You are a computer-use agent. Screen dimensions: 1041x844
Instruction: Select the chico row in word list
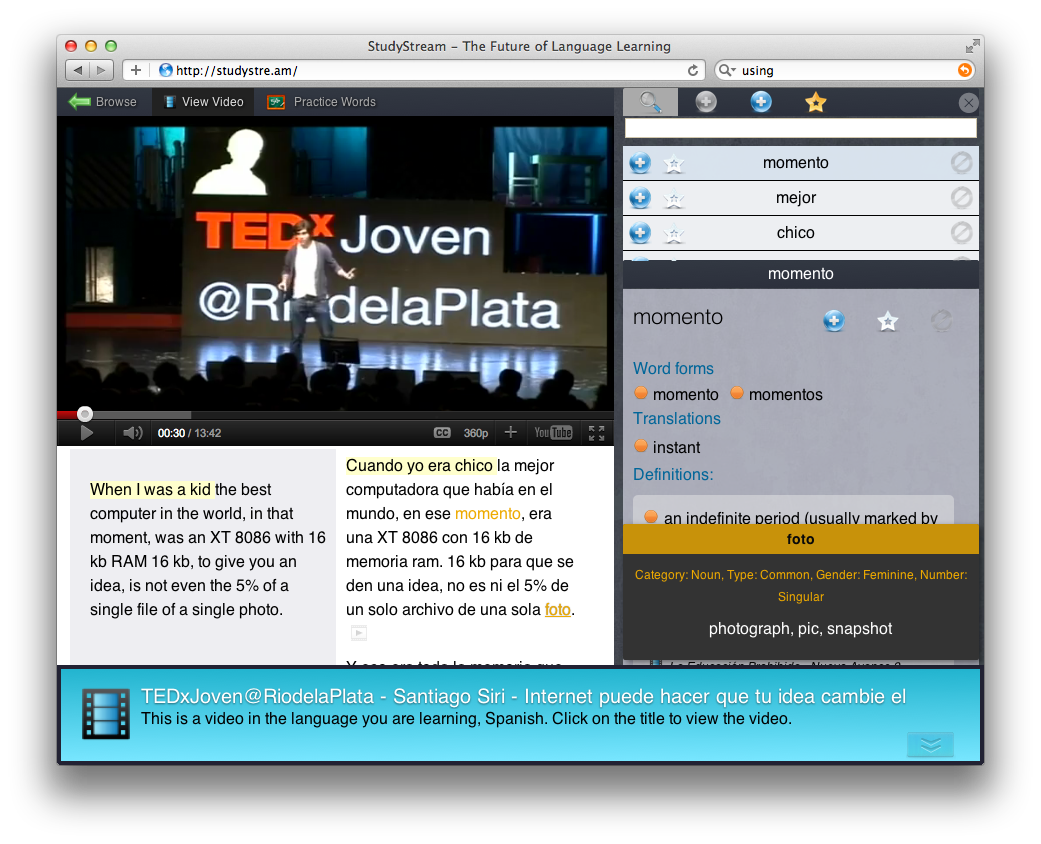pyautogui.click(x=801, y=233)
